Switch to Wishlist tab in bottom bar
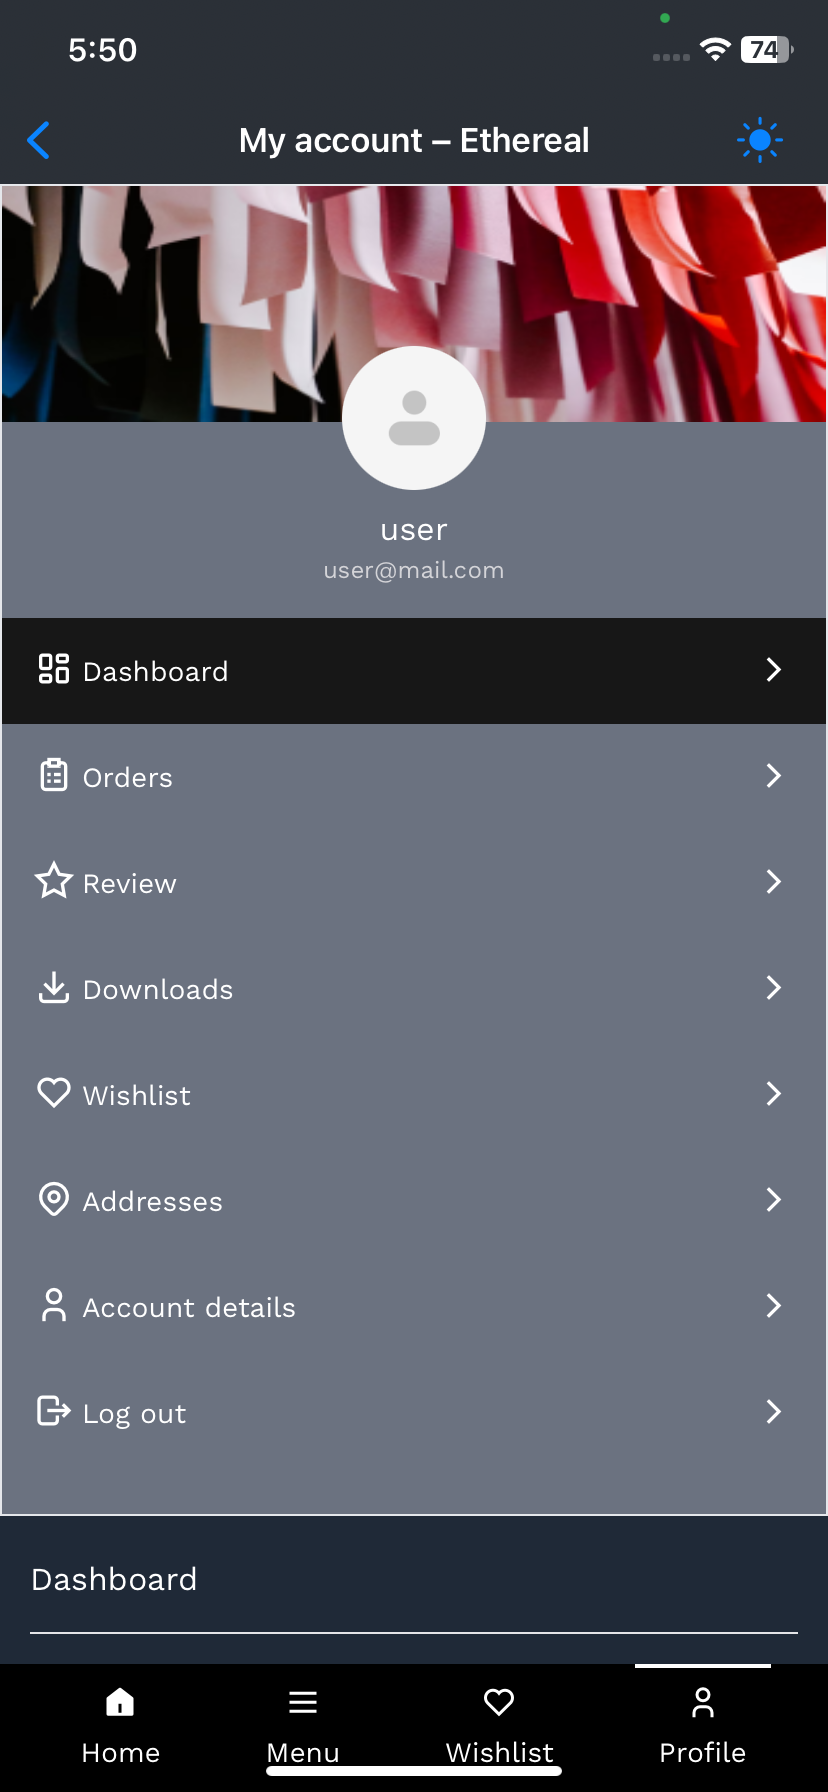The height and width of the screenshot is (1792, 828). pos(499,1727)
